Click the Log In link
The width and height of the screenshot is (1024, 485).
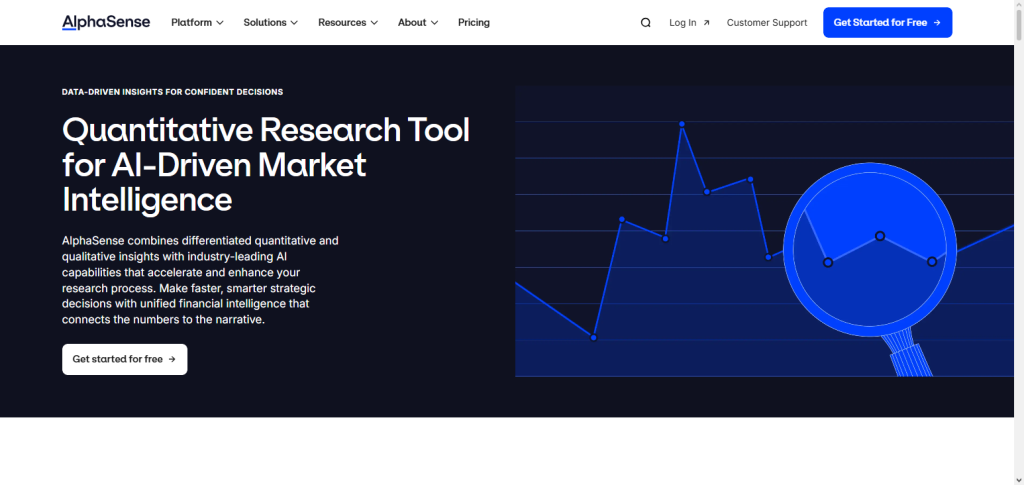tap(689, 23)
